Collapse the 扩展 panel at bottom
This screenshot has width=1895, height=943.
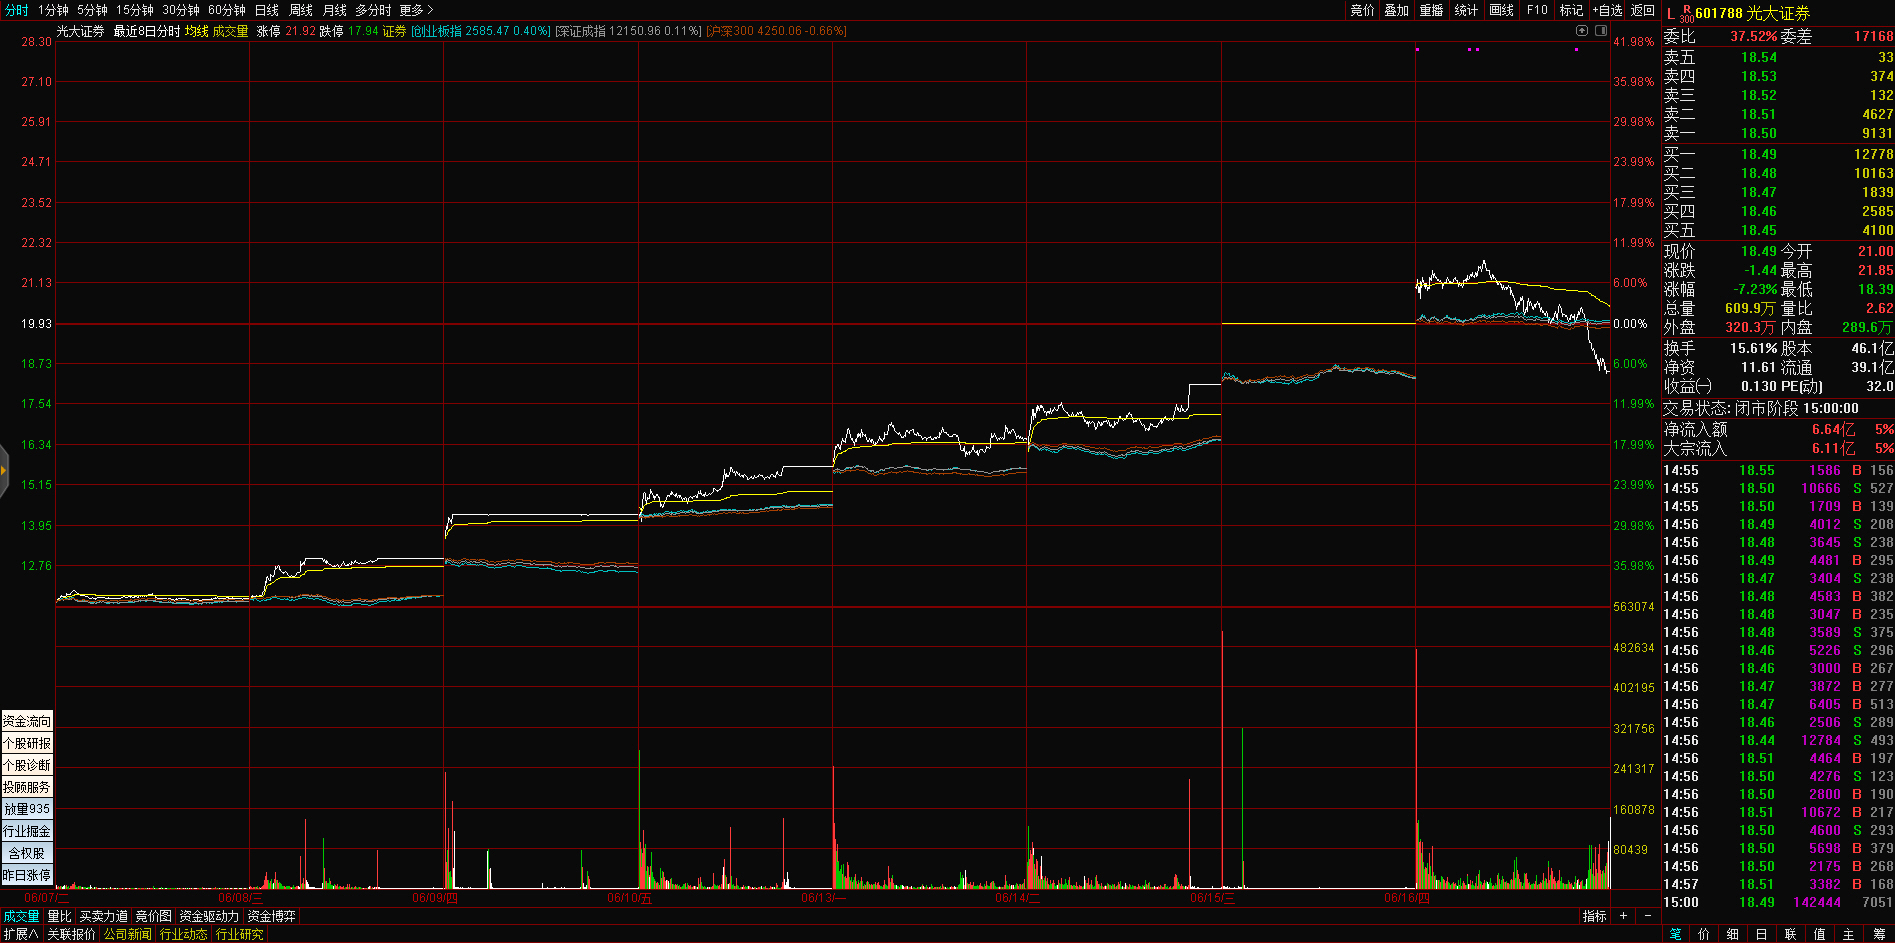click(x=20, y=934)
